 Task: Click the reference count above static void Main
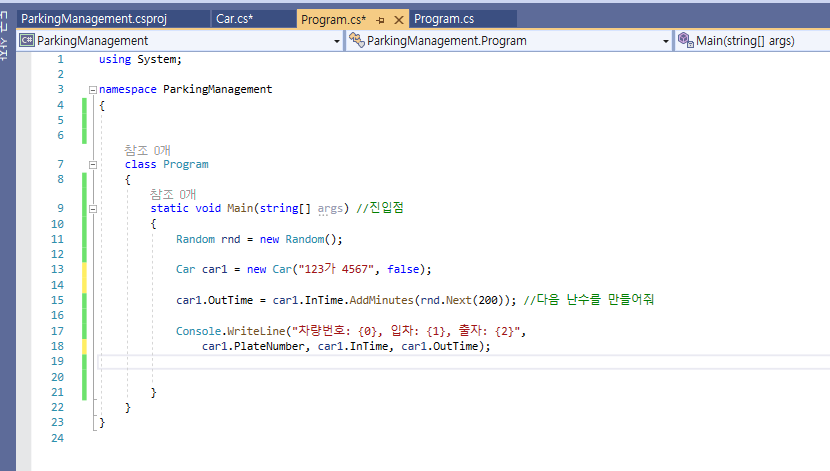[x=173, y=194]
